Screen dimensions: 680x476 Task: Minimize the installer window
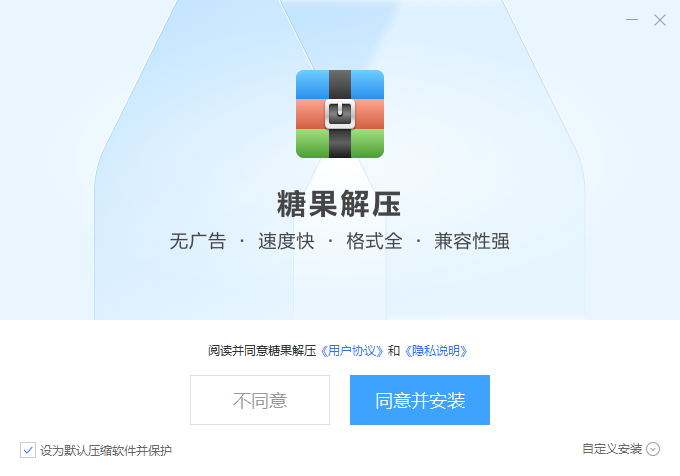coord(632,20)
